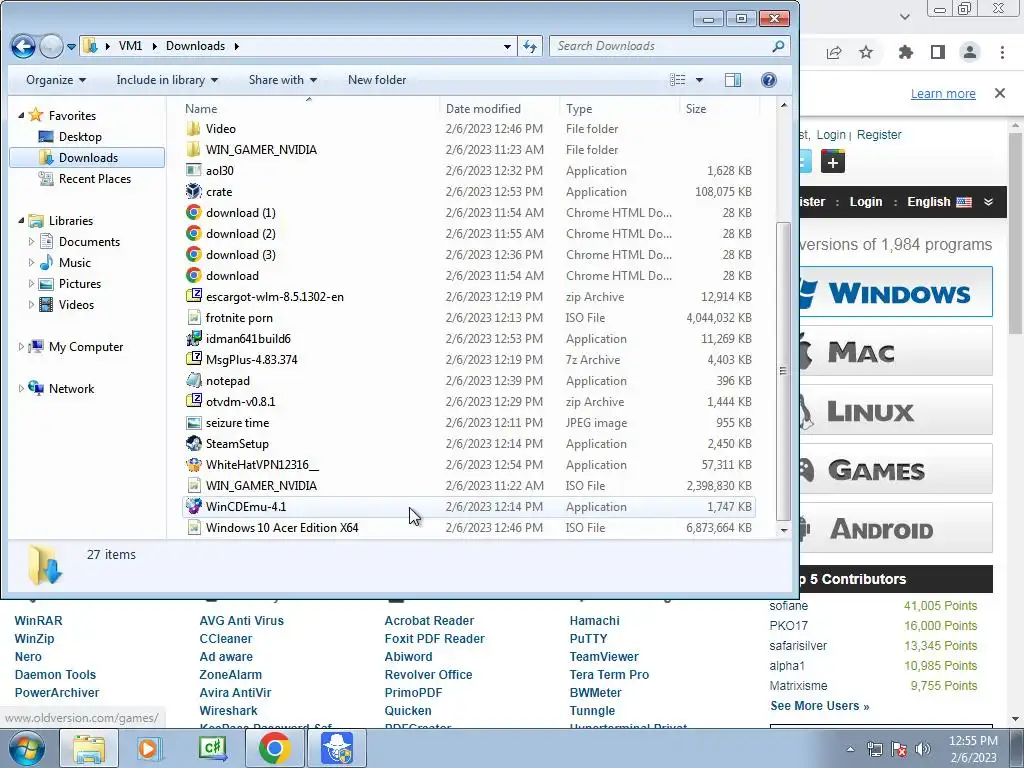Open Chrome extensions puzzle icon

(x=905, y=52)
